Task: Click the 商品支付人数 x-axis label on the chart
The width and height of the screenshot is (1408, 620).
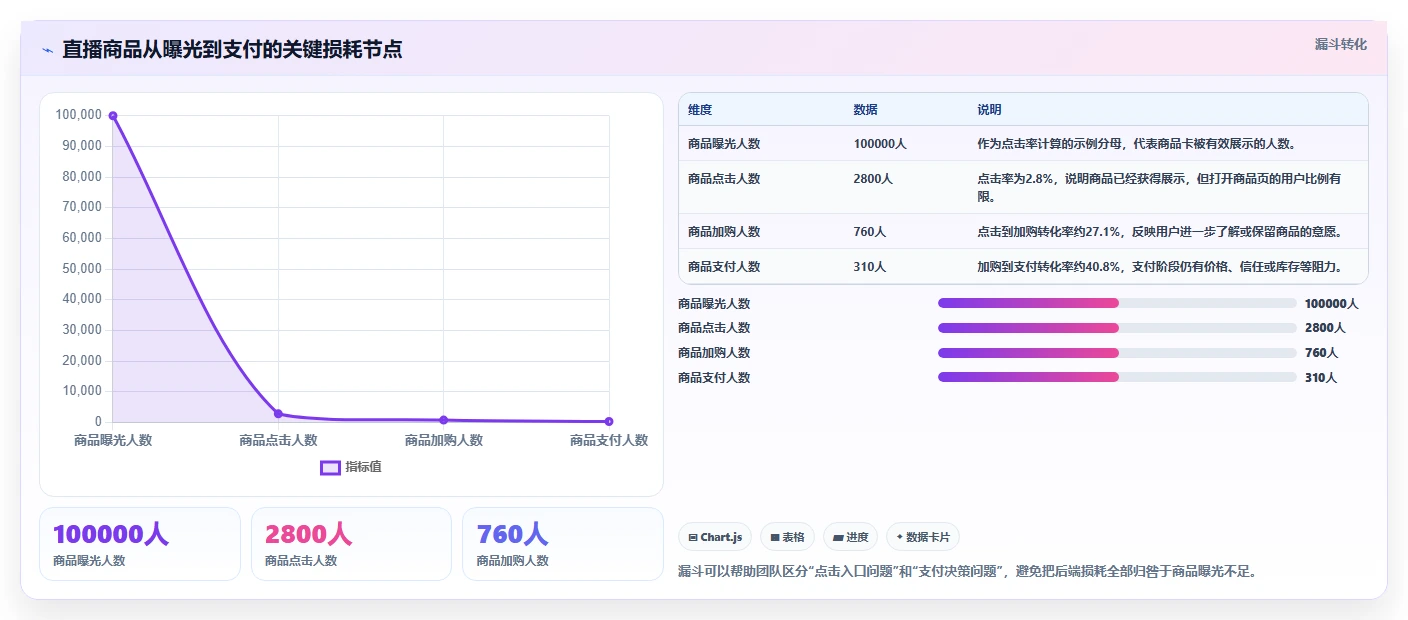Action: [609, 440]
